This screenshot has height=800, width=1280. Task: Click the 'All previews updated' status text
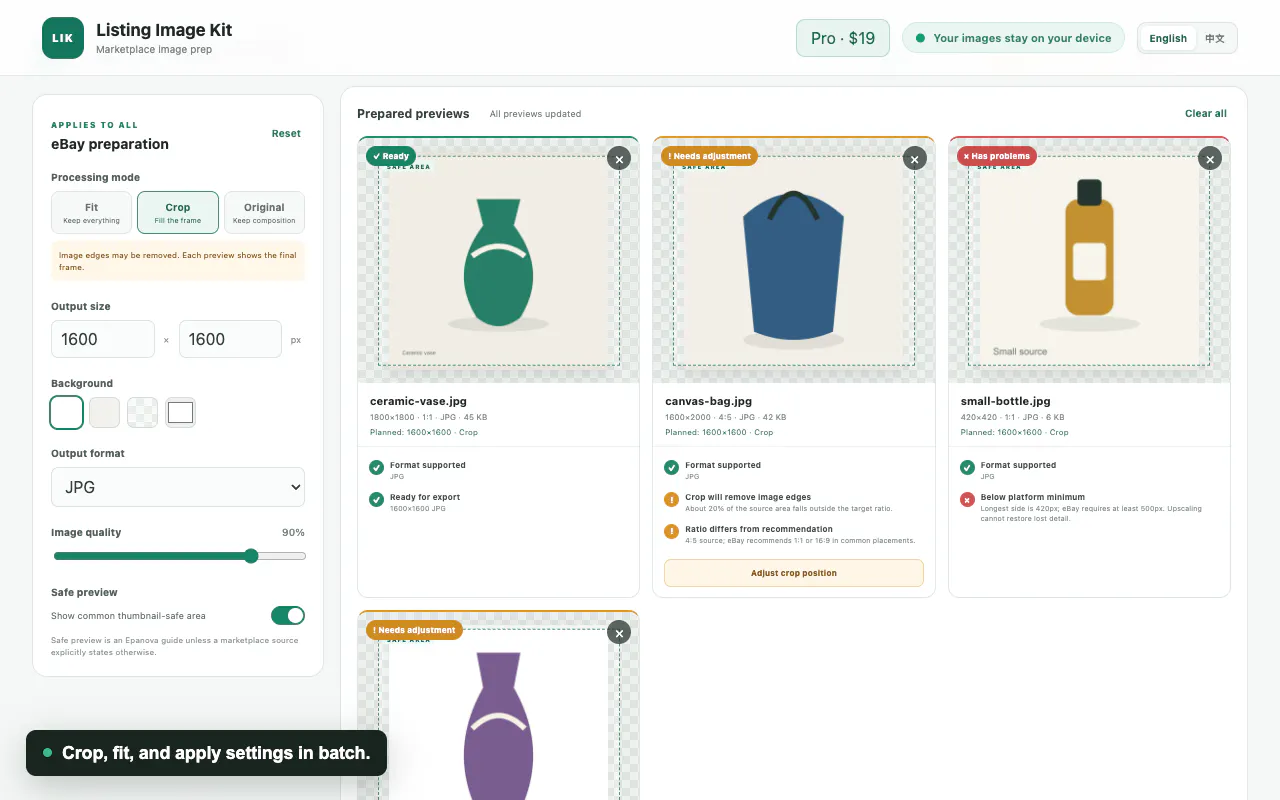(x=535, y=114)
